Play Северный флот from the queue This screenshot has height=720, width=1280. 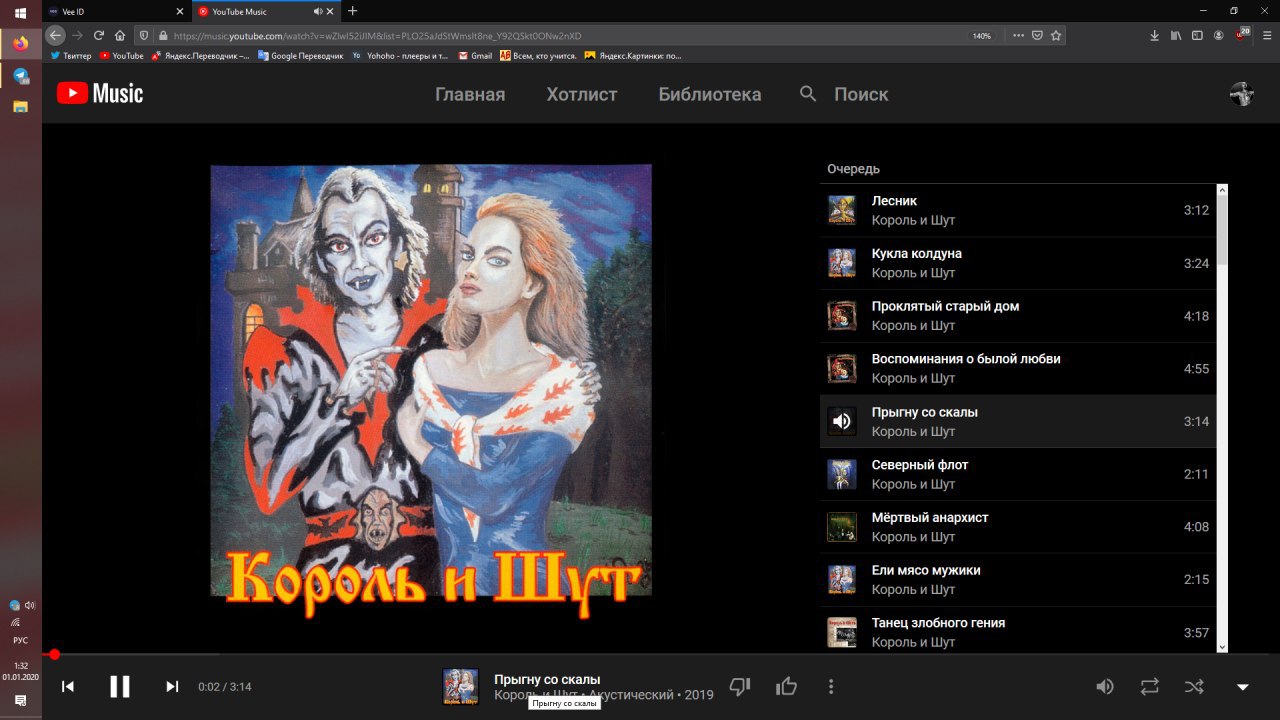coord(1018,474)
